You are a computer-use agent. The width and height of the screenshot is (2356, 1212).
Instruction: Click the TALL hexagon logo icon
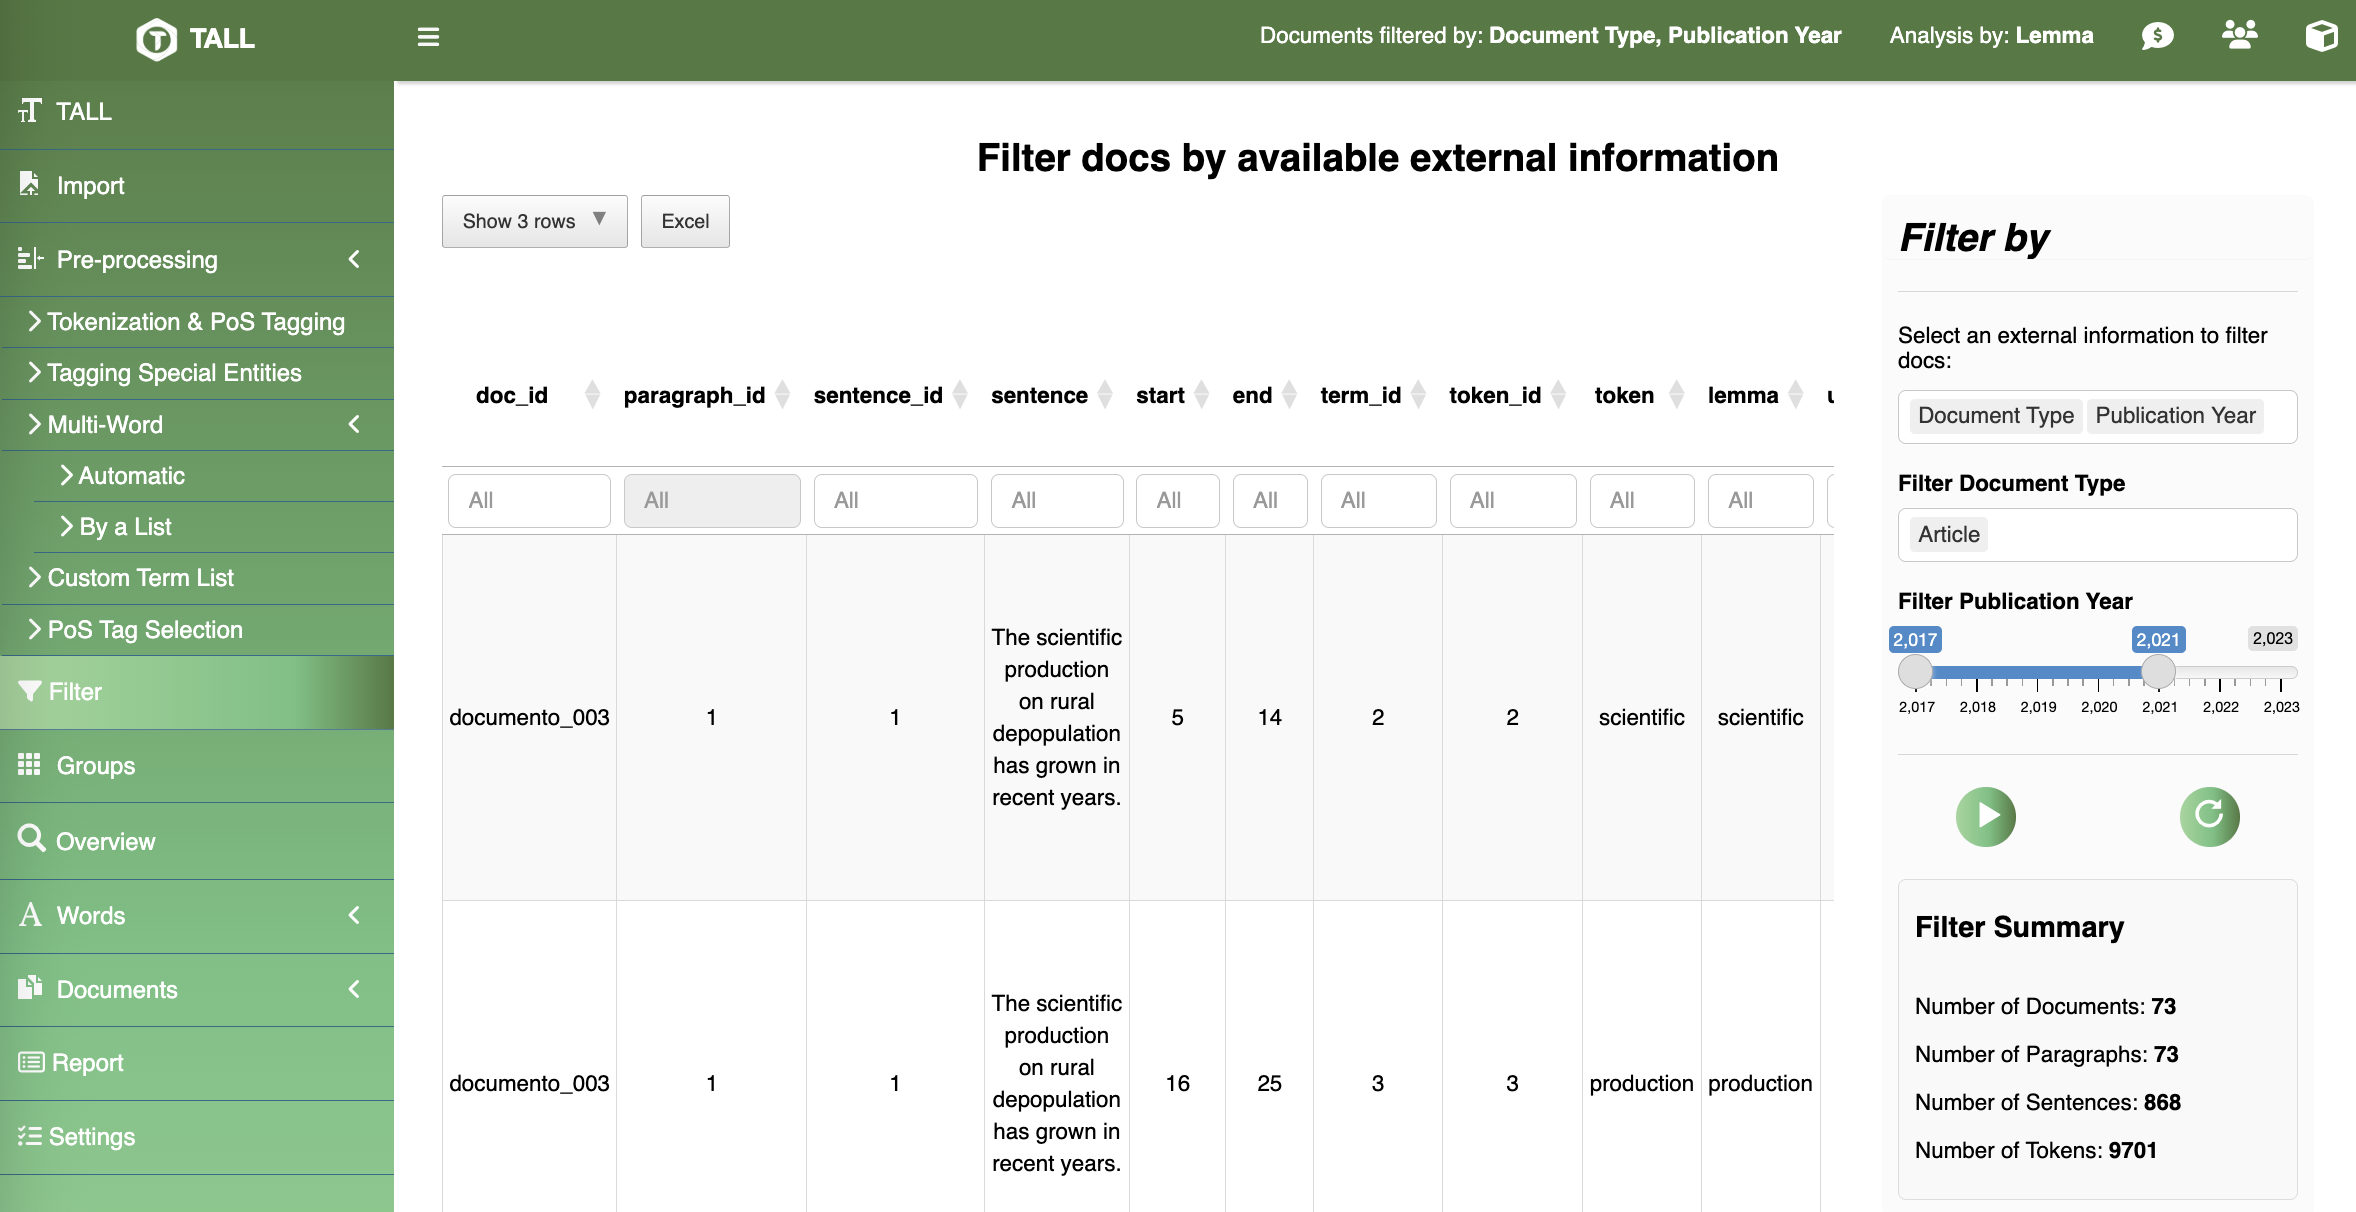click(x=156, y=39)
